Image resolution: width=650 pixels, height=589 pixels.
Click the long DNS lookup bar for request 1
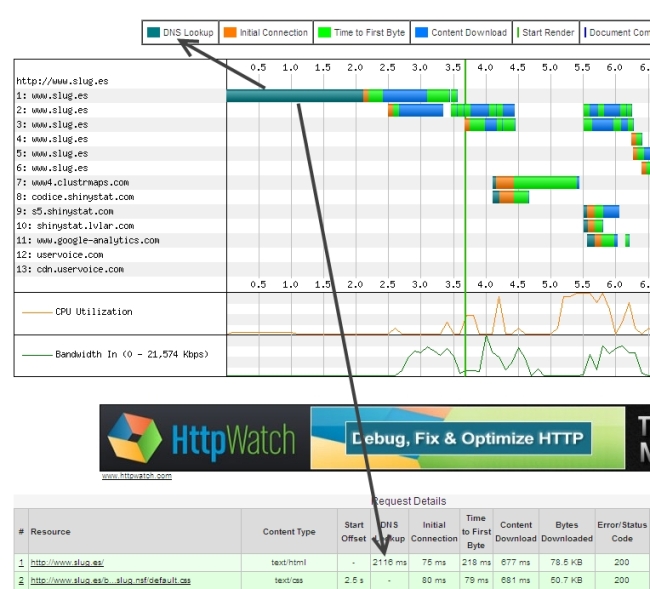coord(295,96)
